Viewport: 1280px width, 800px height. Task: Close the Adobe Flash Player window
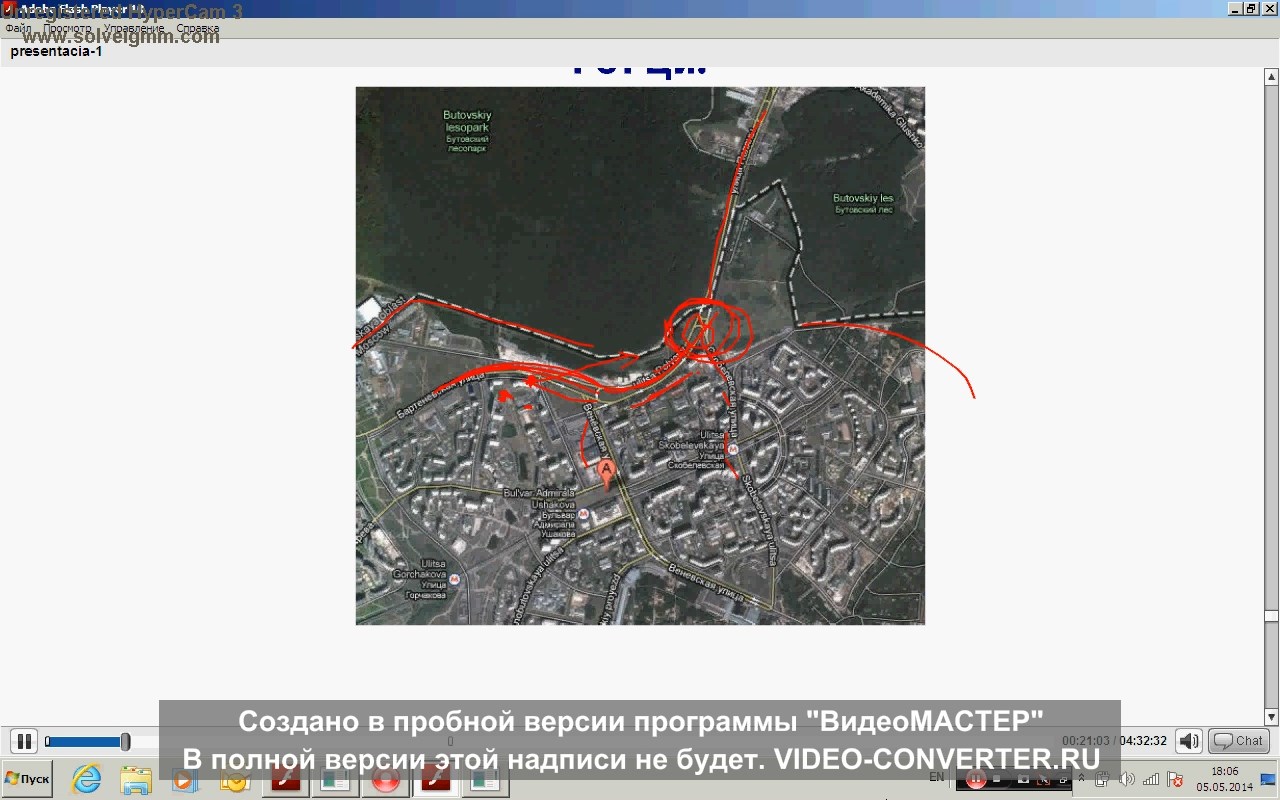(1267, 8)
